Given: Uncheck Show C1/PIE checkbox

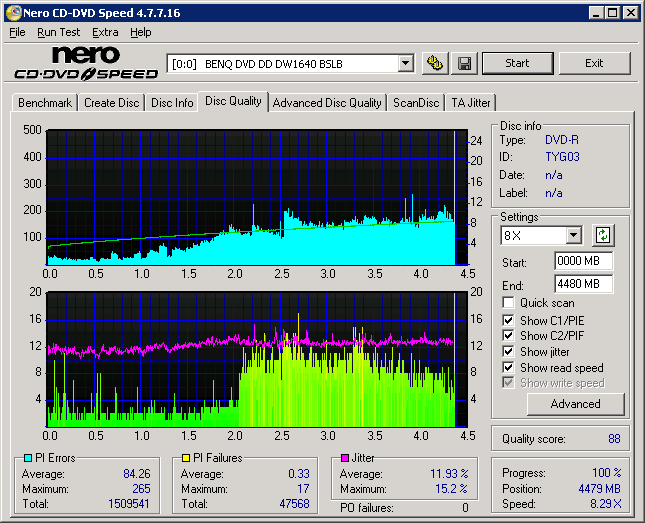Looking at the screenshot, I should [x=509, y=320].
